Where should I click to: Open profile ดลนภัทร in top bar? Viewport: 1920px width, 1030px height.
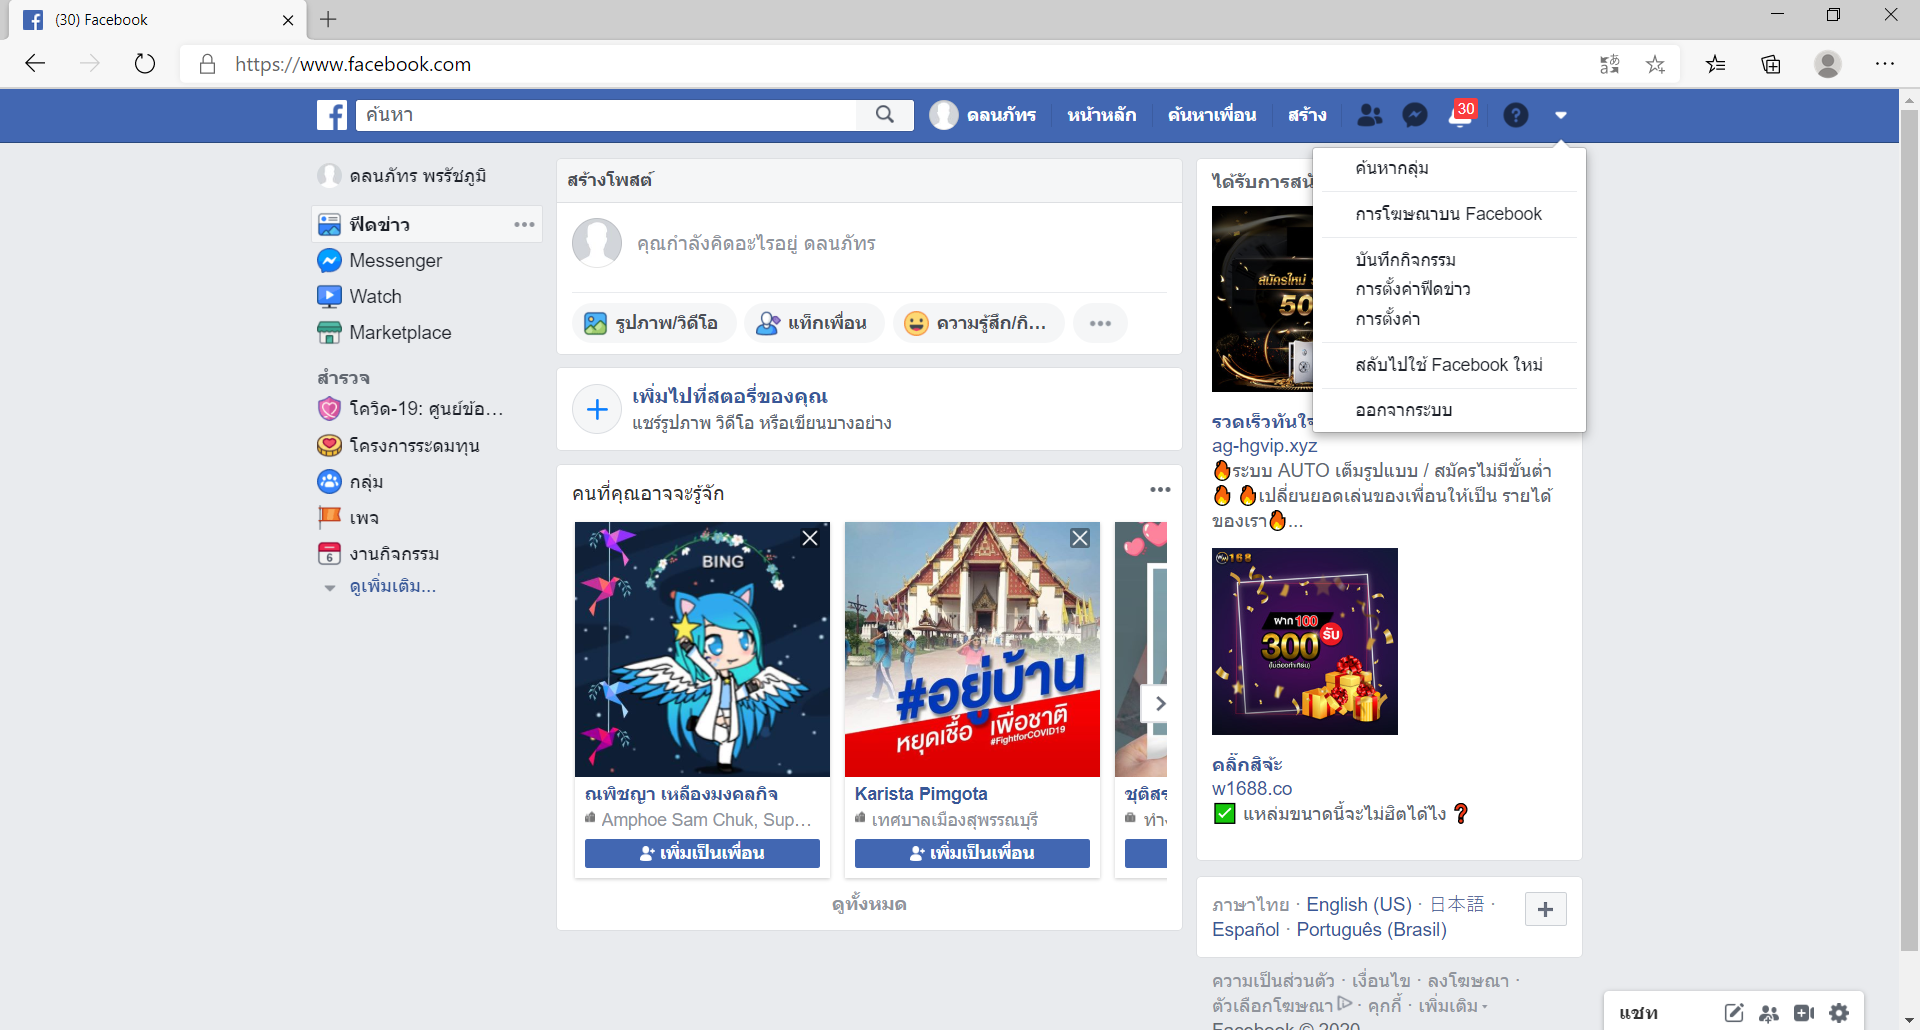click(x=983, y=115)
